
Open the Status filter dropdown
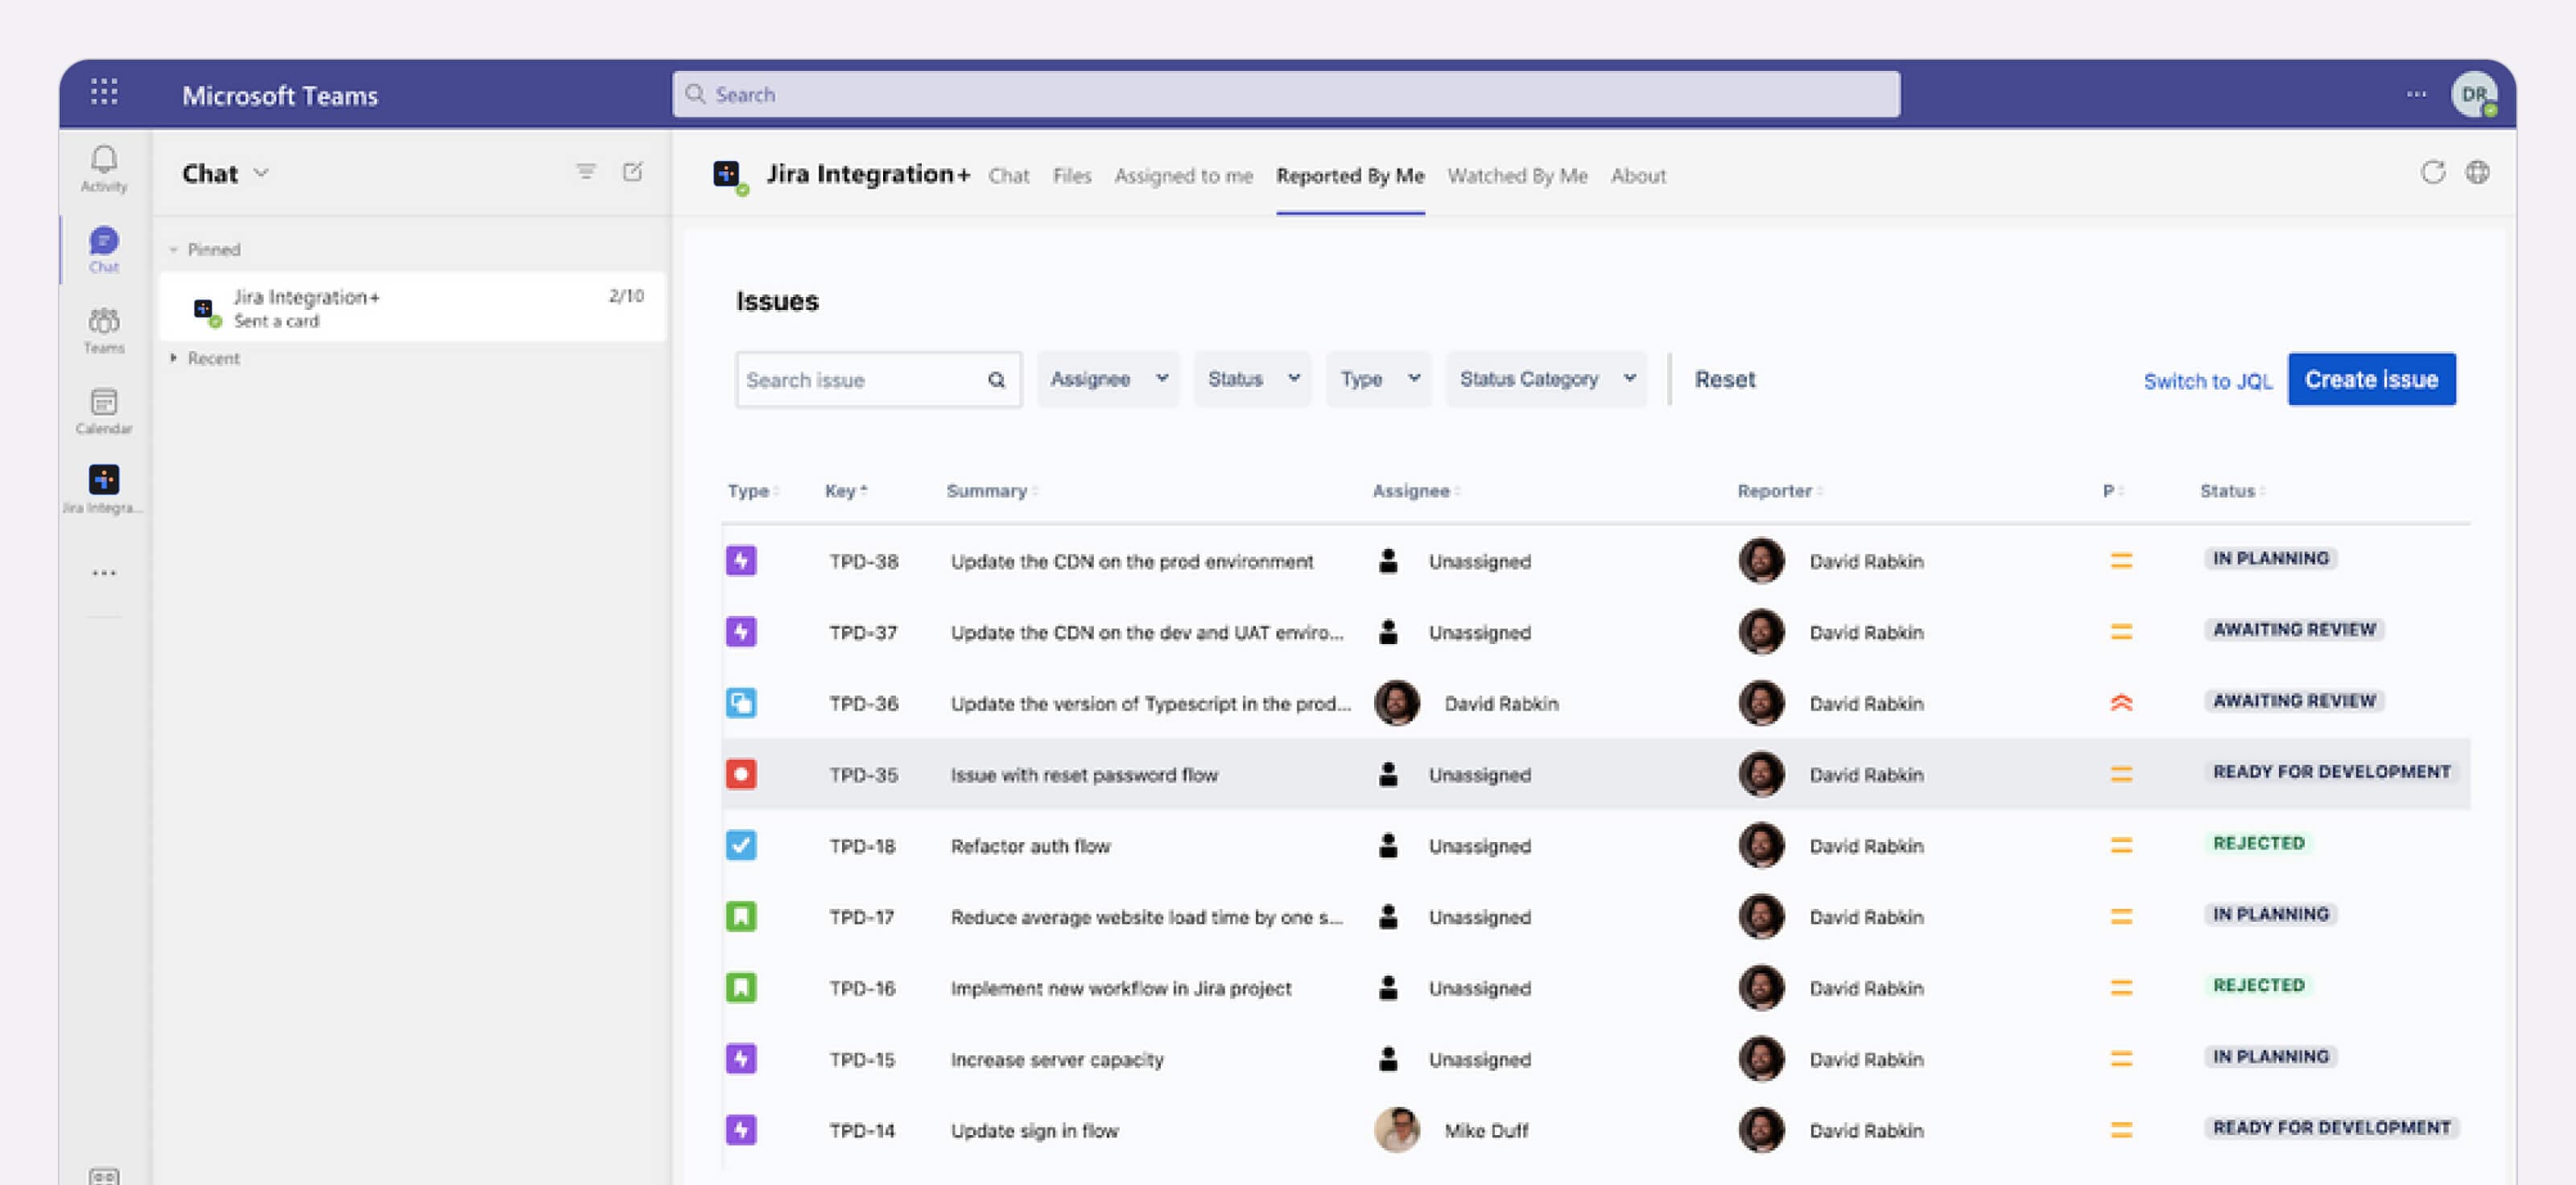(x=1253, y=379)
